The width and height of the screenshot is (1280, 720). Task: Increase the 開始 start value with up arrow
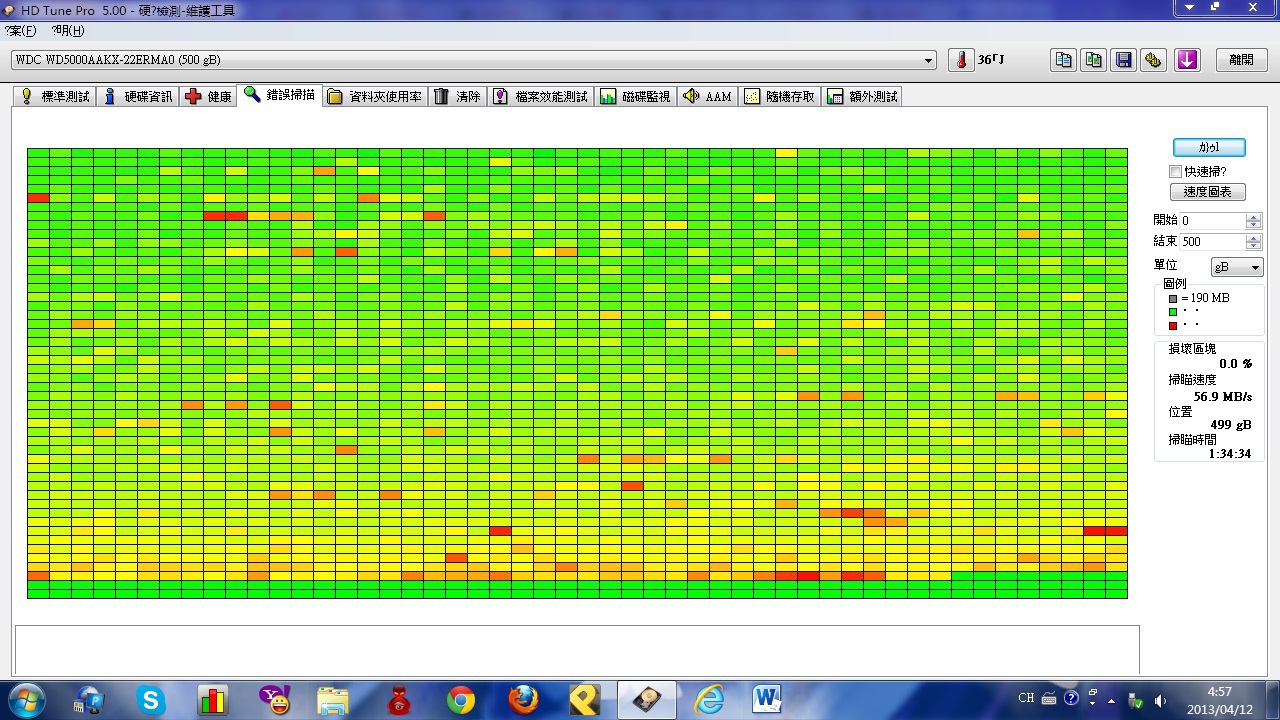coord(1254,216)
